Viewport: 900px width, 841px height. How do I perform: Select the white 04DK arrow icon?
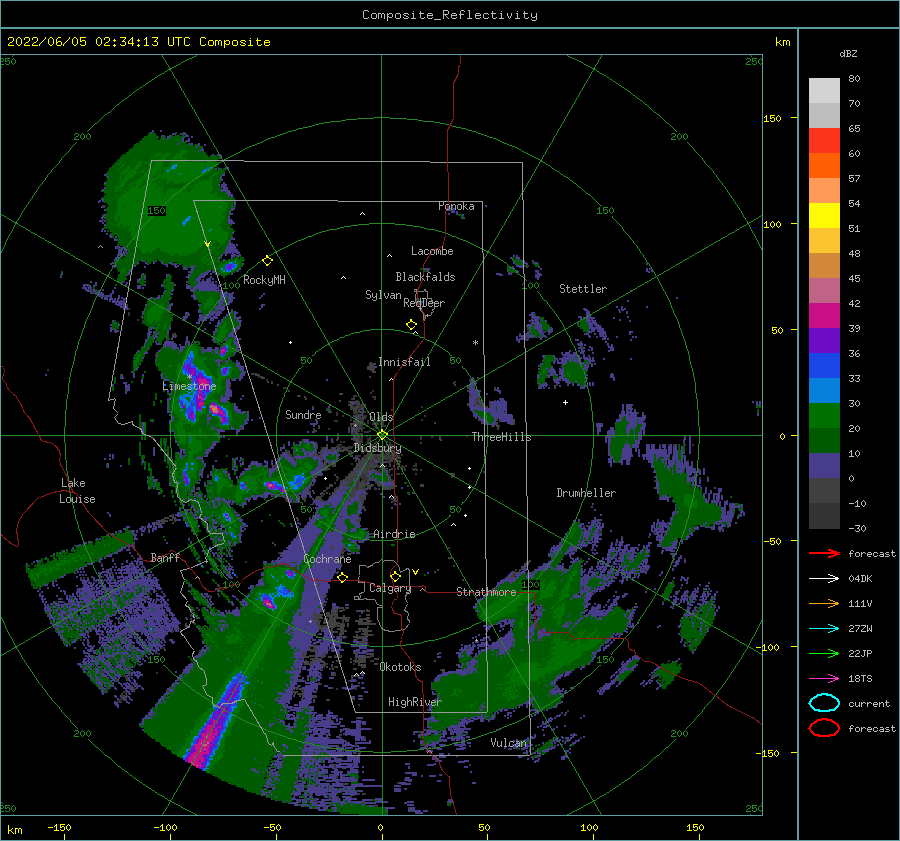point(824,578)
